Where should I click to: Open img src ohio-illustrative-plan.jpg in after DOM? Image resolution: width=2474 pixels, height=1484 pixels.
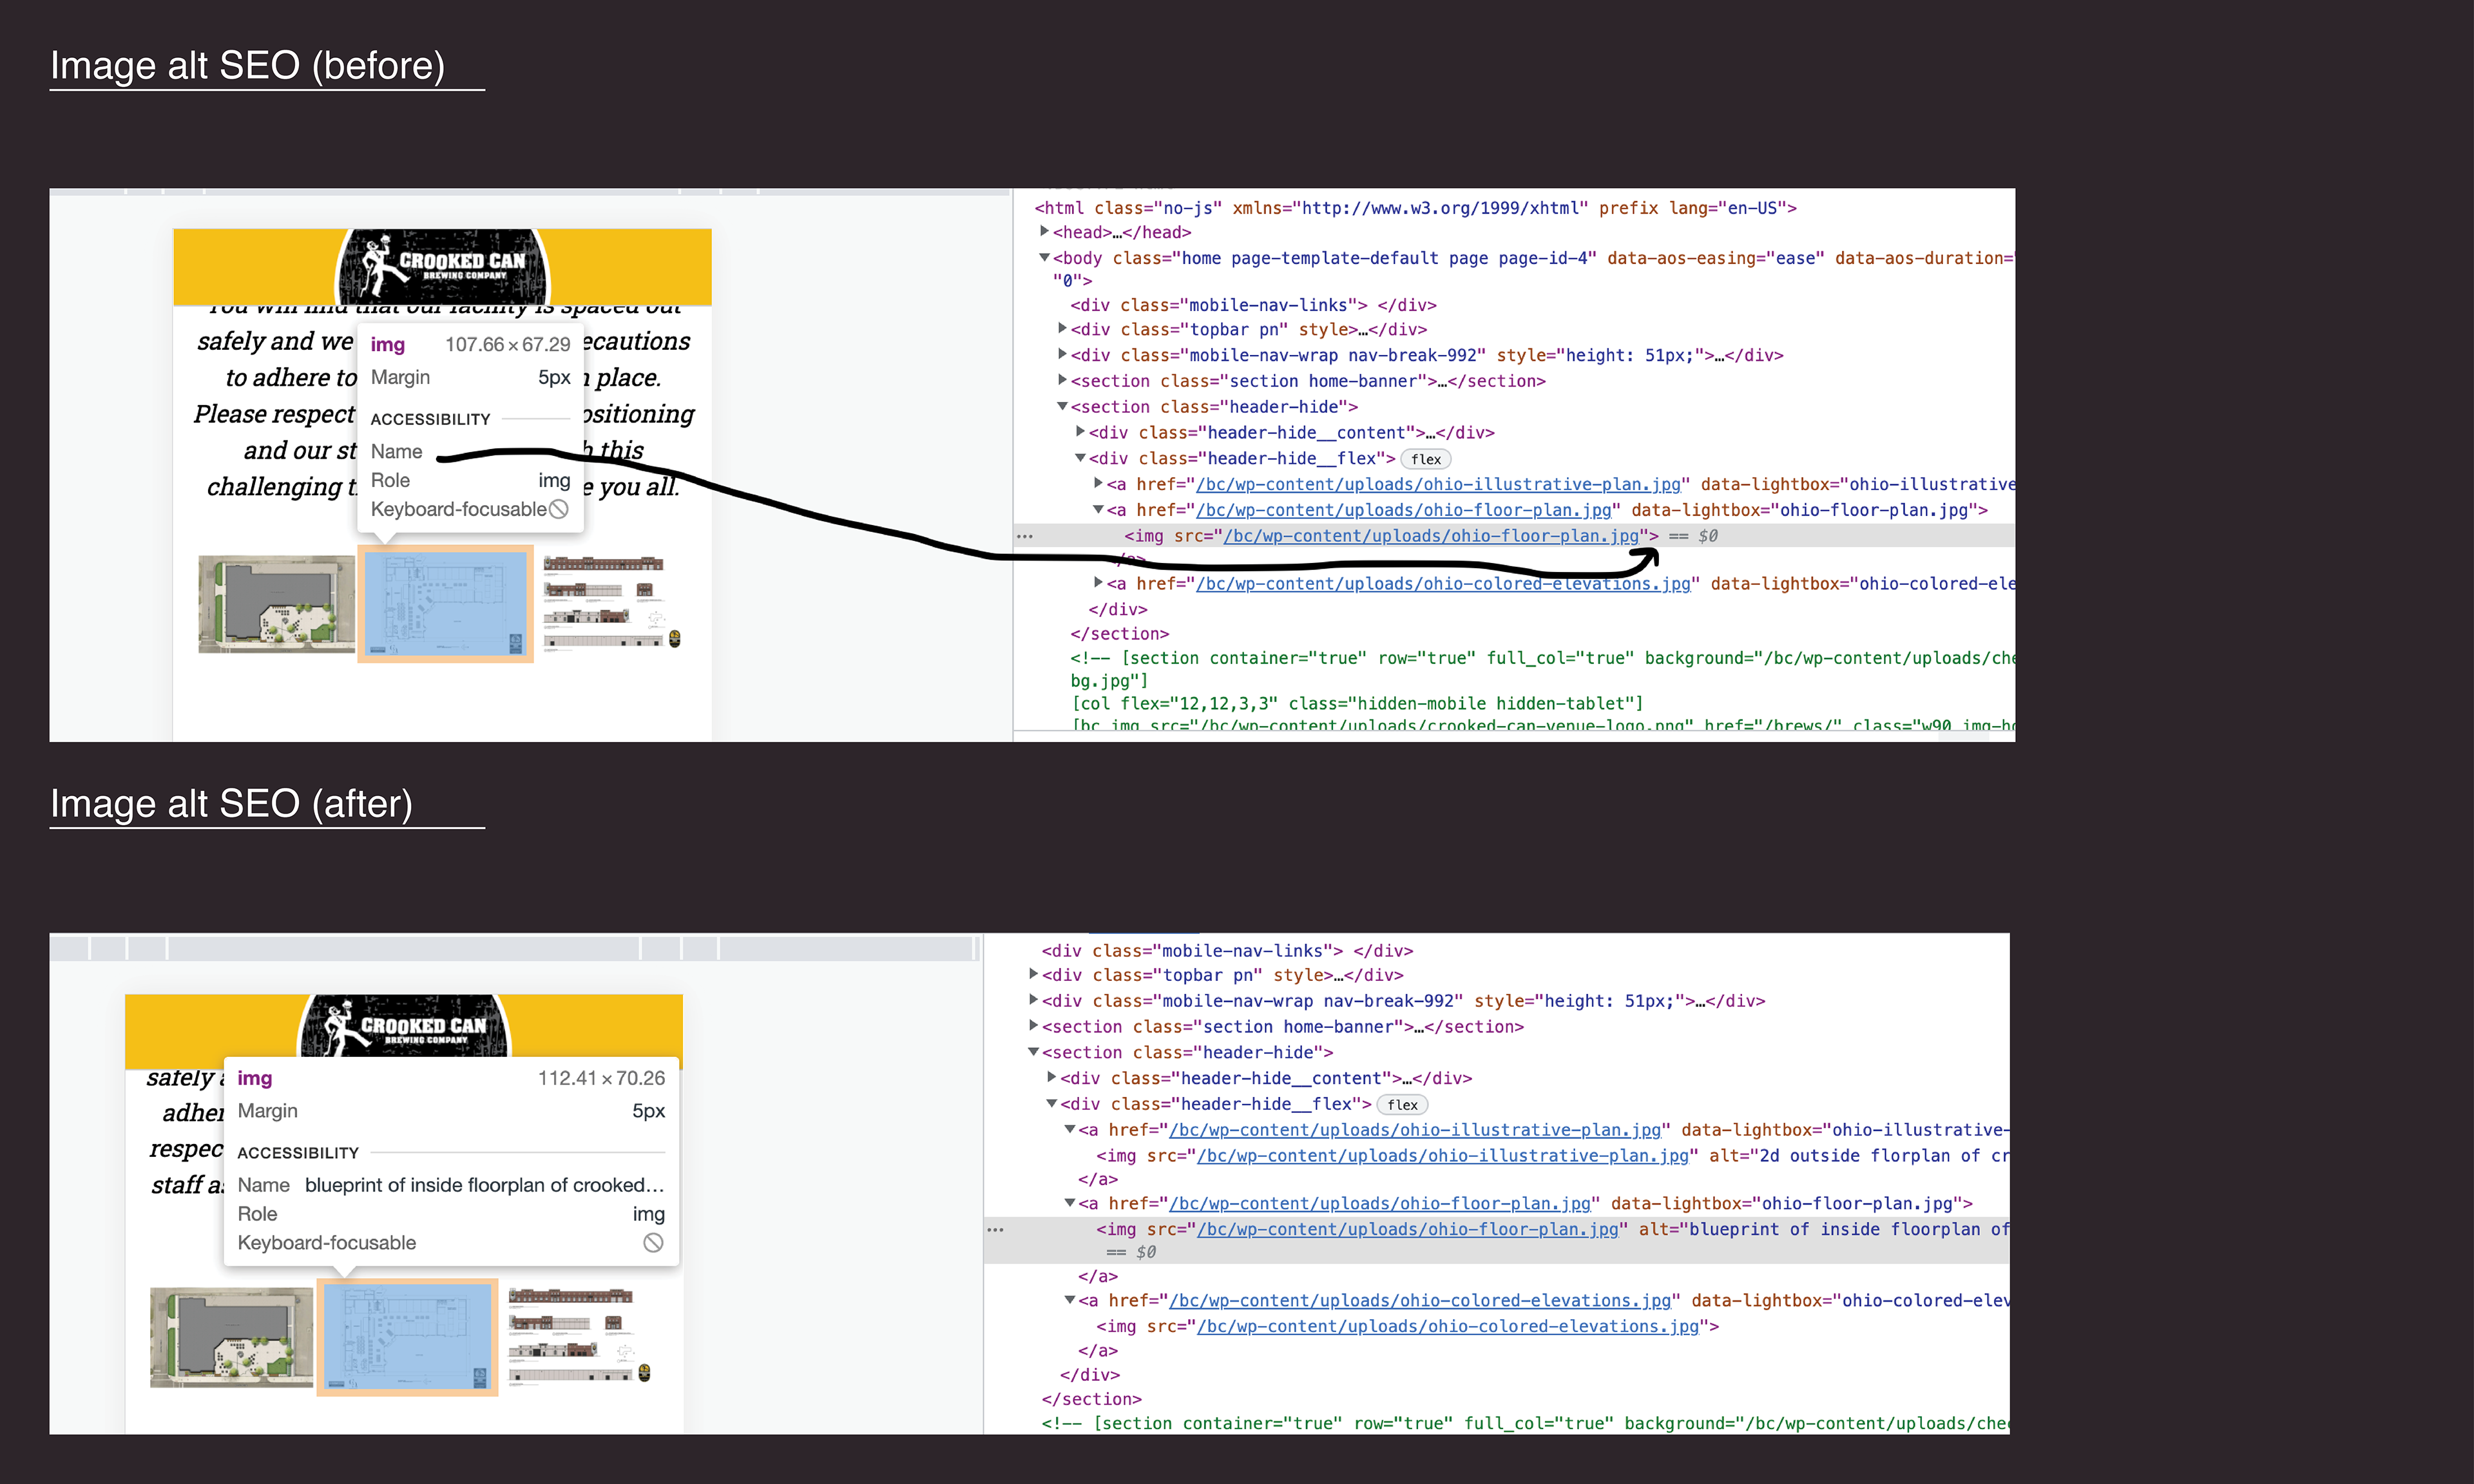pyautogui.click(x=1442, y=1156)
